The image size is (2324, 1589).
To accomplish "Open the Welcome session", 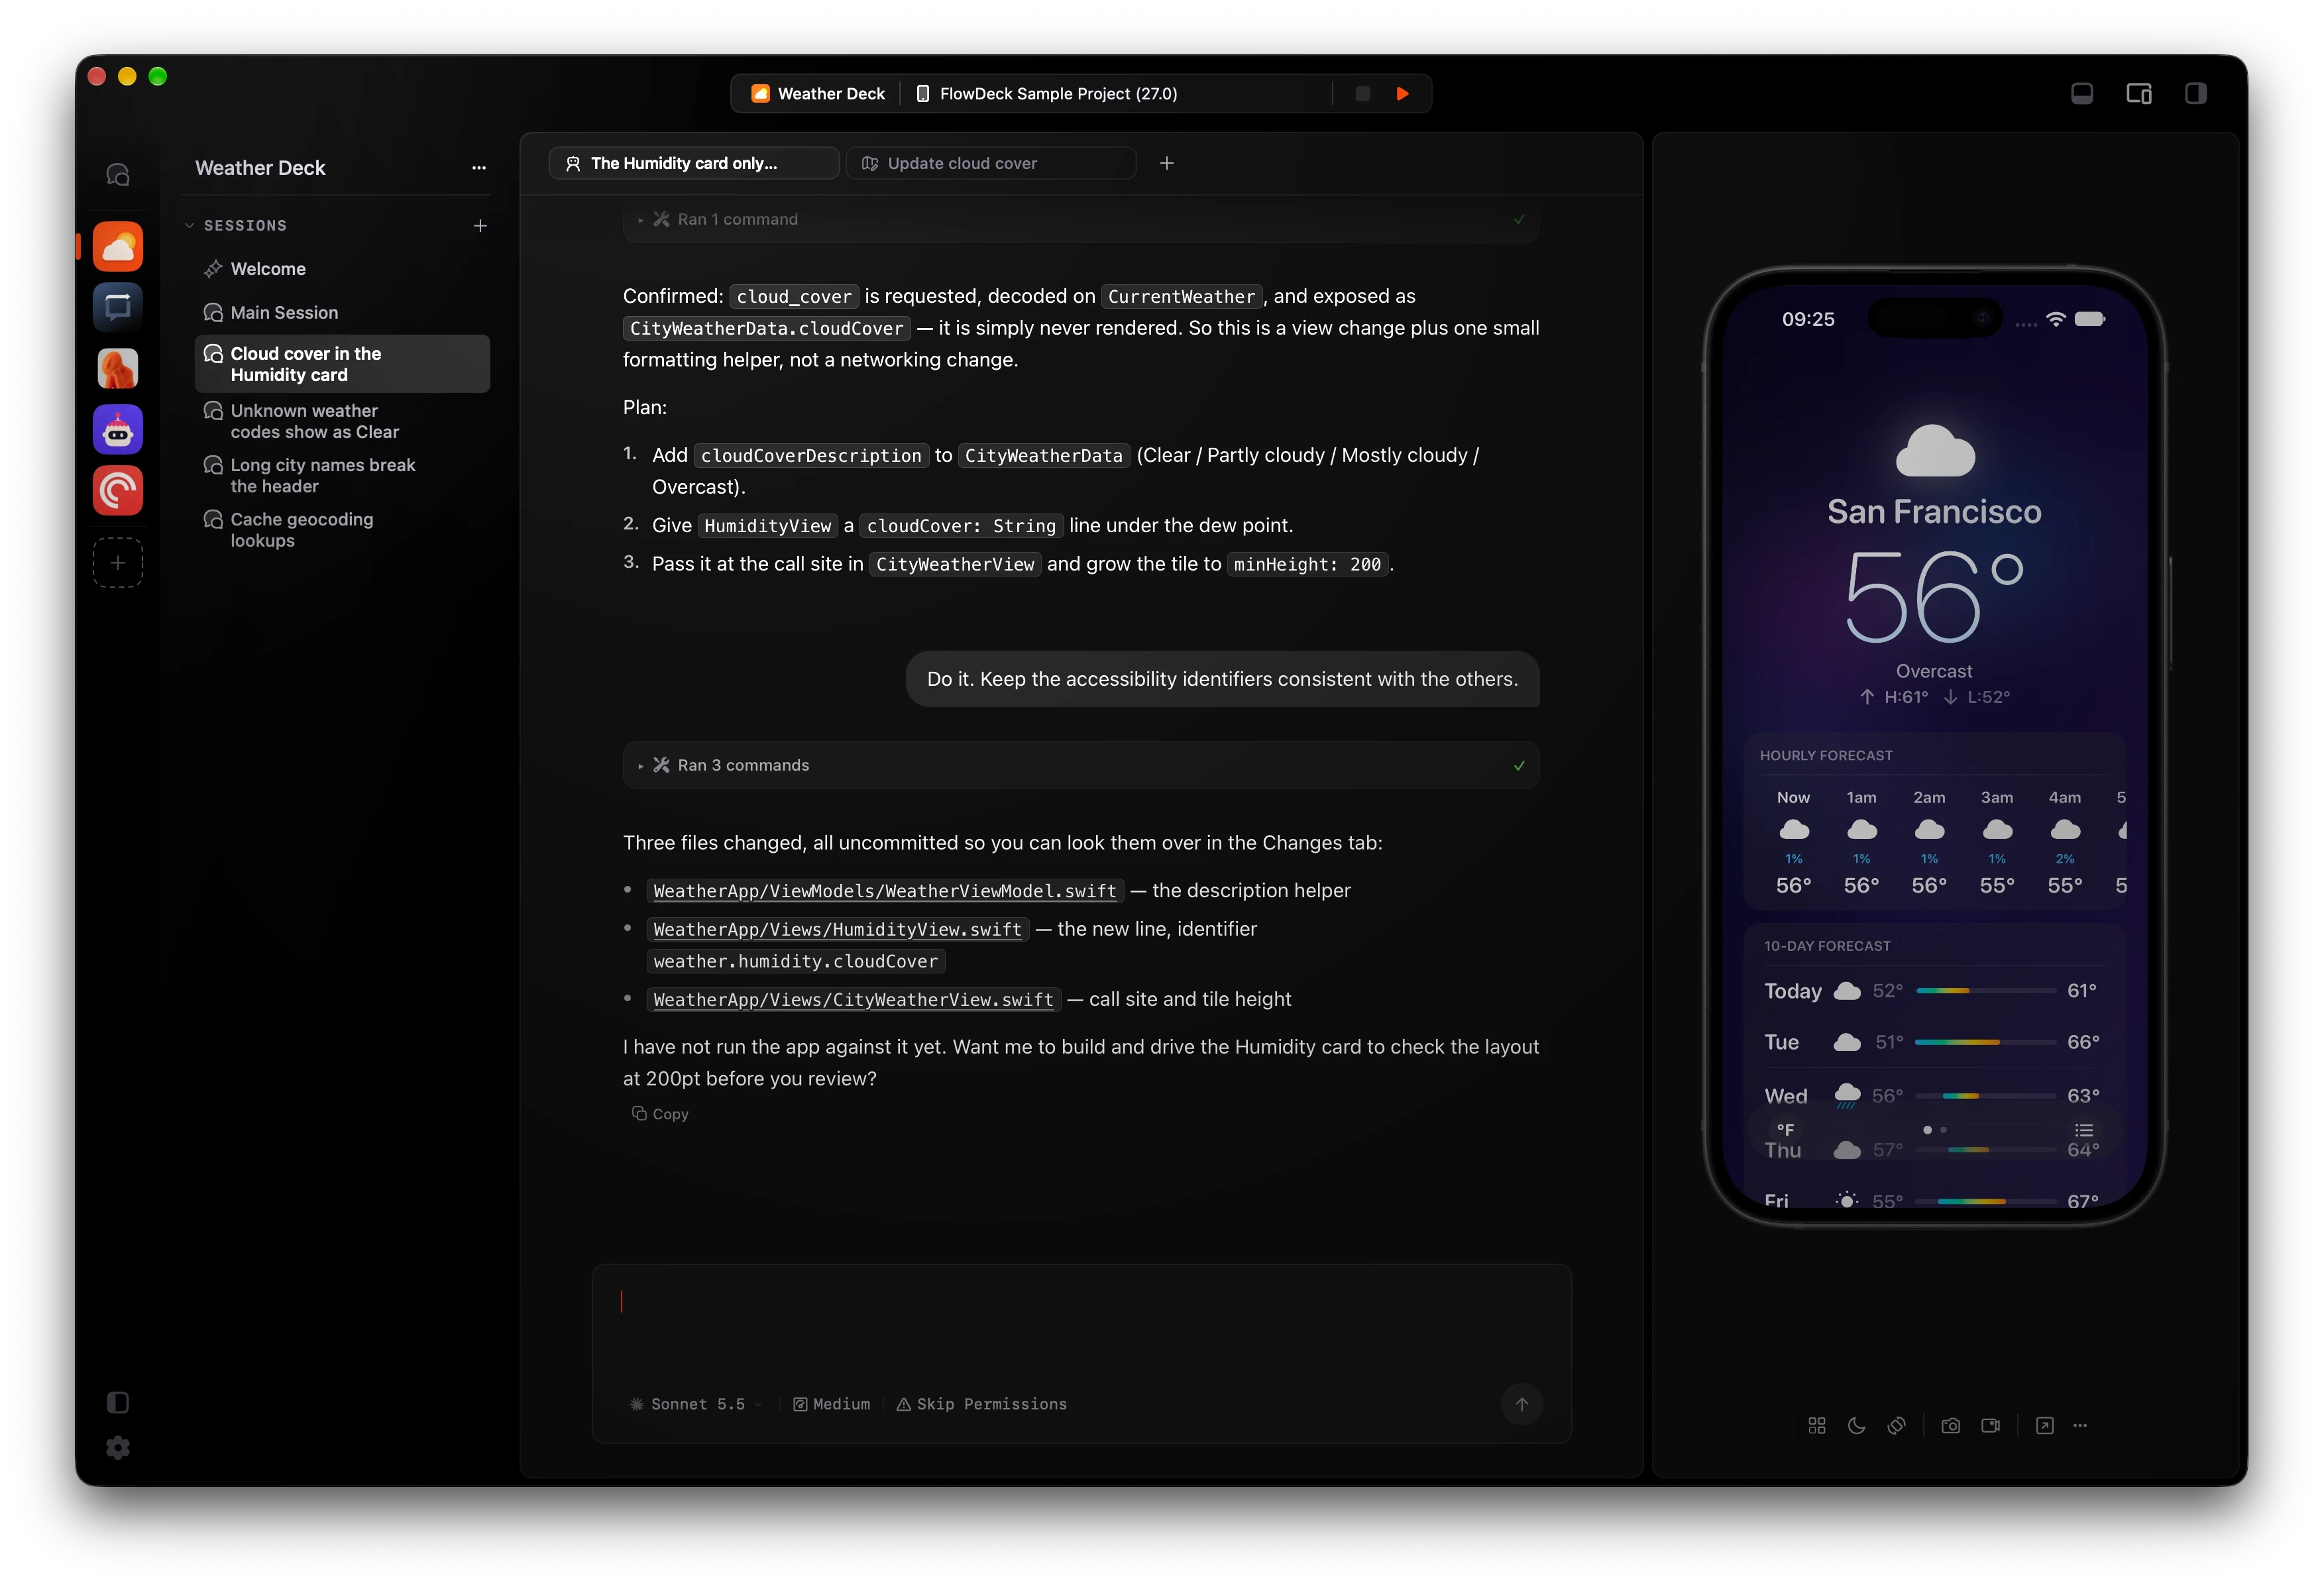I will coord(342,269).
